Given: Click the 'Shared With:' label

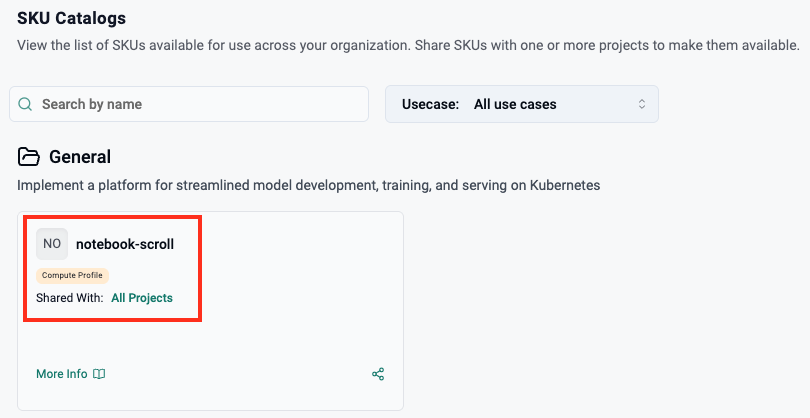Looking at the screenshot, I should (70, 298).
